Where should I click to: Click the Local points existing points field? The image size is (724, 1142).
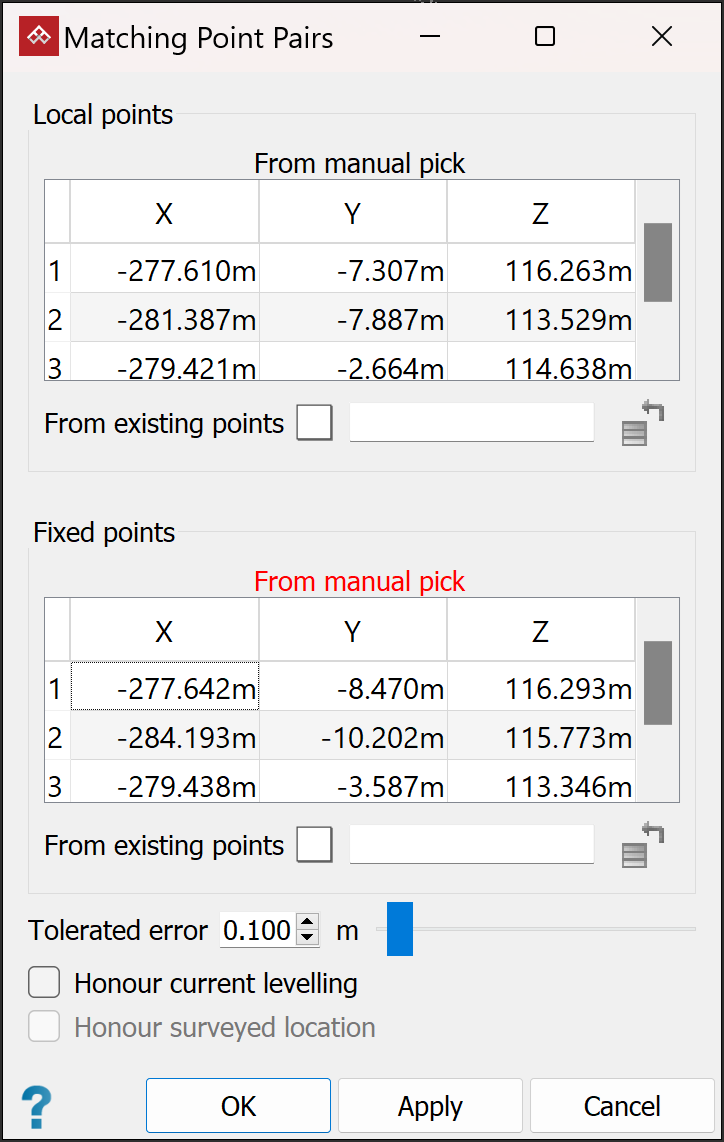tap(471, 423)
